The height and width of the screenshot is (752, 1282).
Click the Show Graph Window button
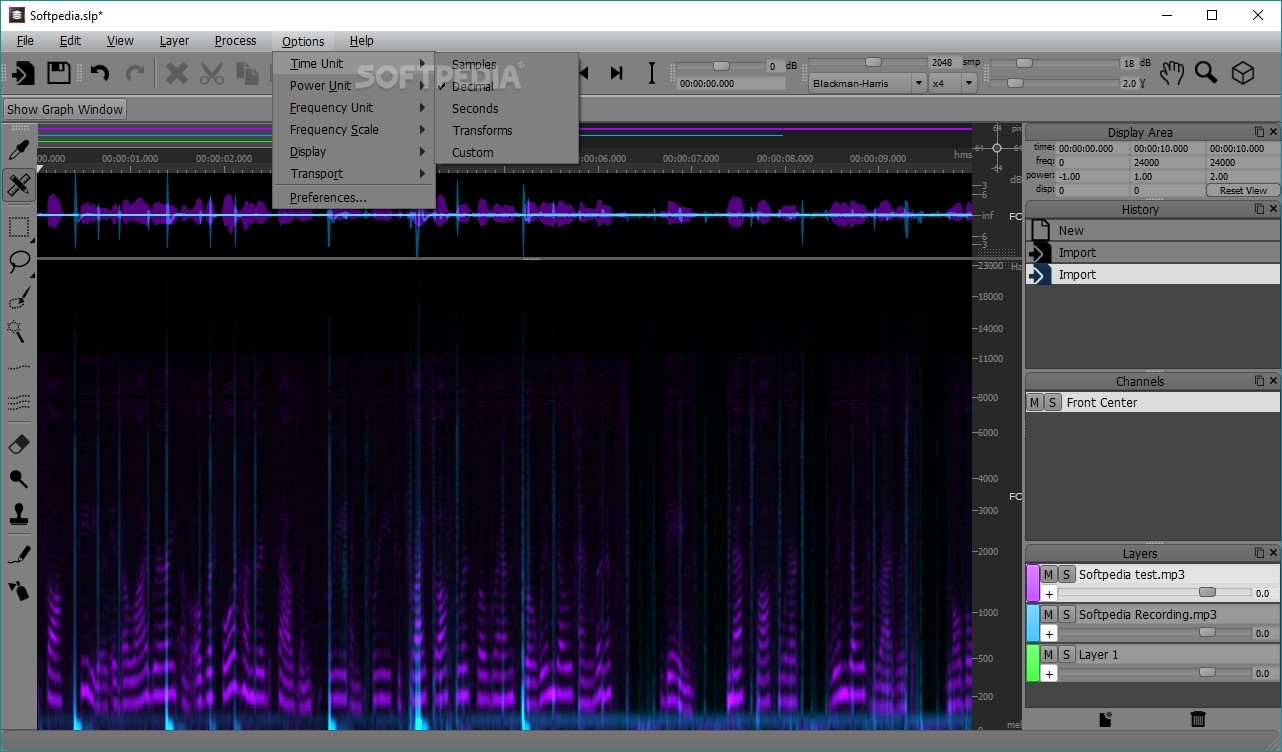pos(65,110)
